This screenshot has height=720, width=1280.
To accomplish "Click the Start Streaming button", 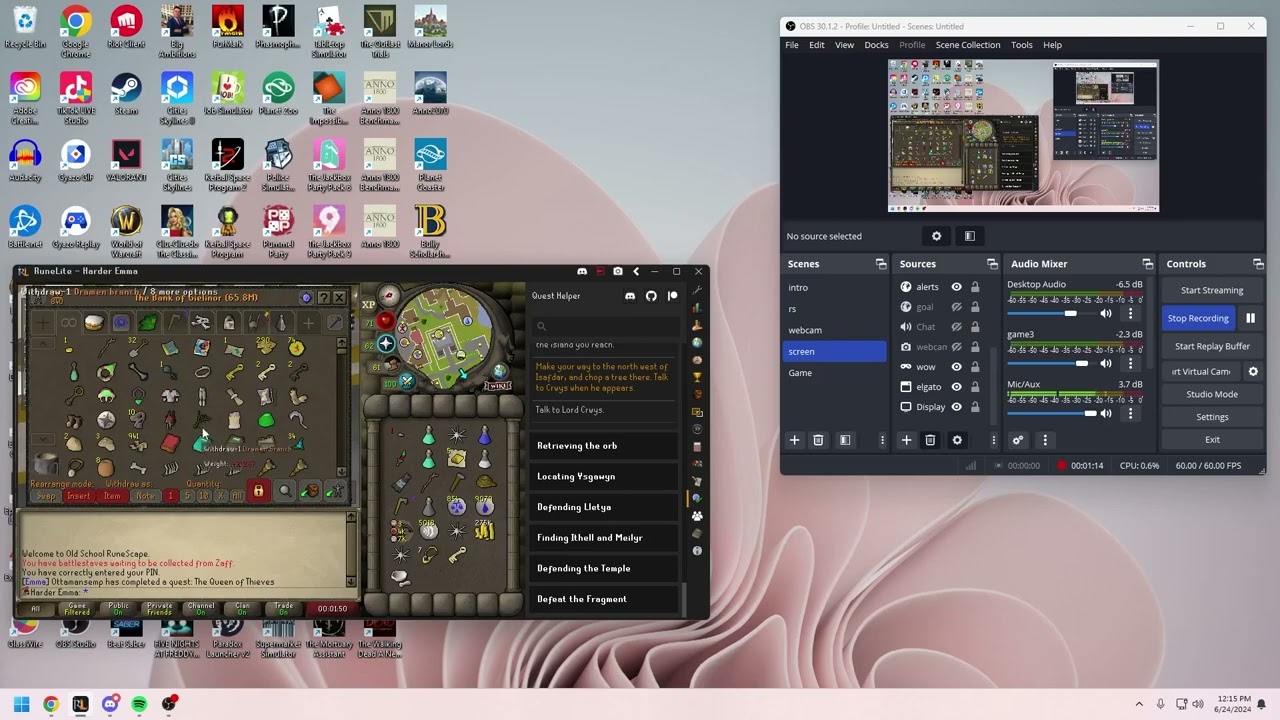I will tap(1212, 290).
